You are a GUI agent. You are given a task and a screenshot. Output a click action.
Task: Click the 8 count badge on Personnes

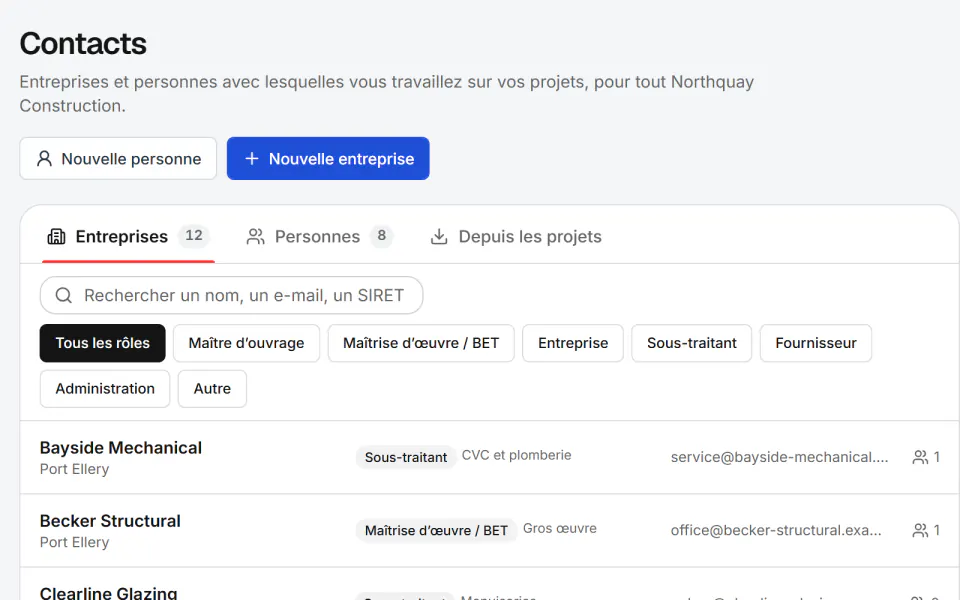(x=381, y=236)
